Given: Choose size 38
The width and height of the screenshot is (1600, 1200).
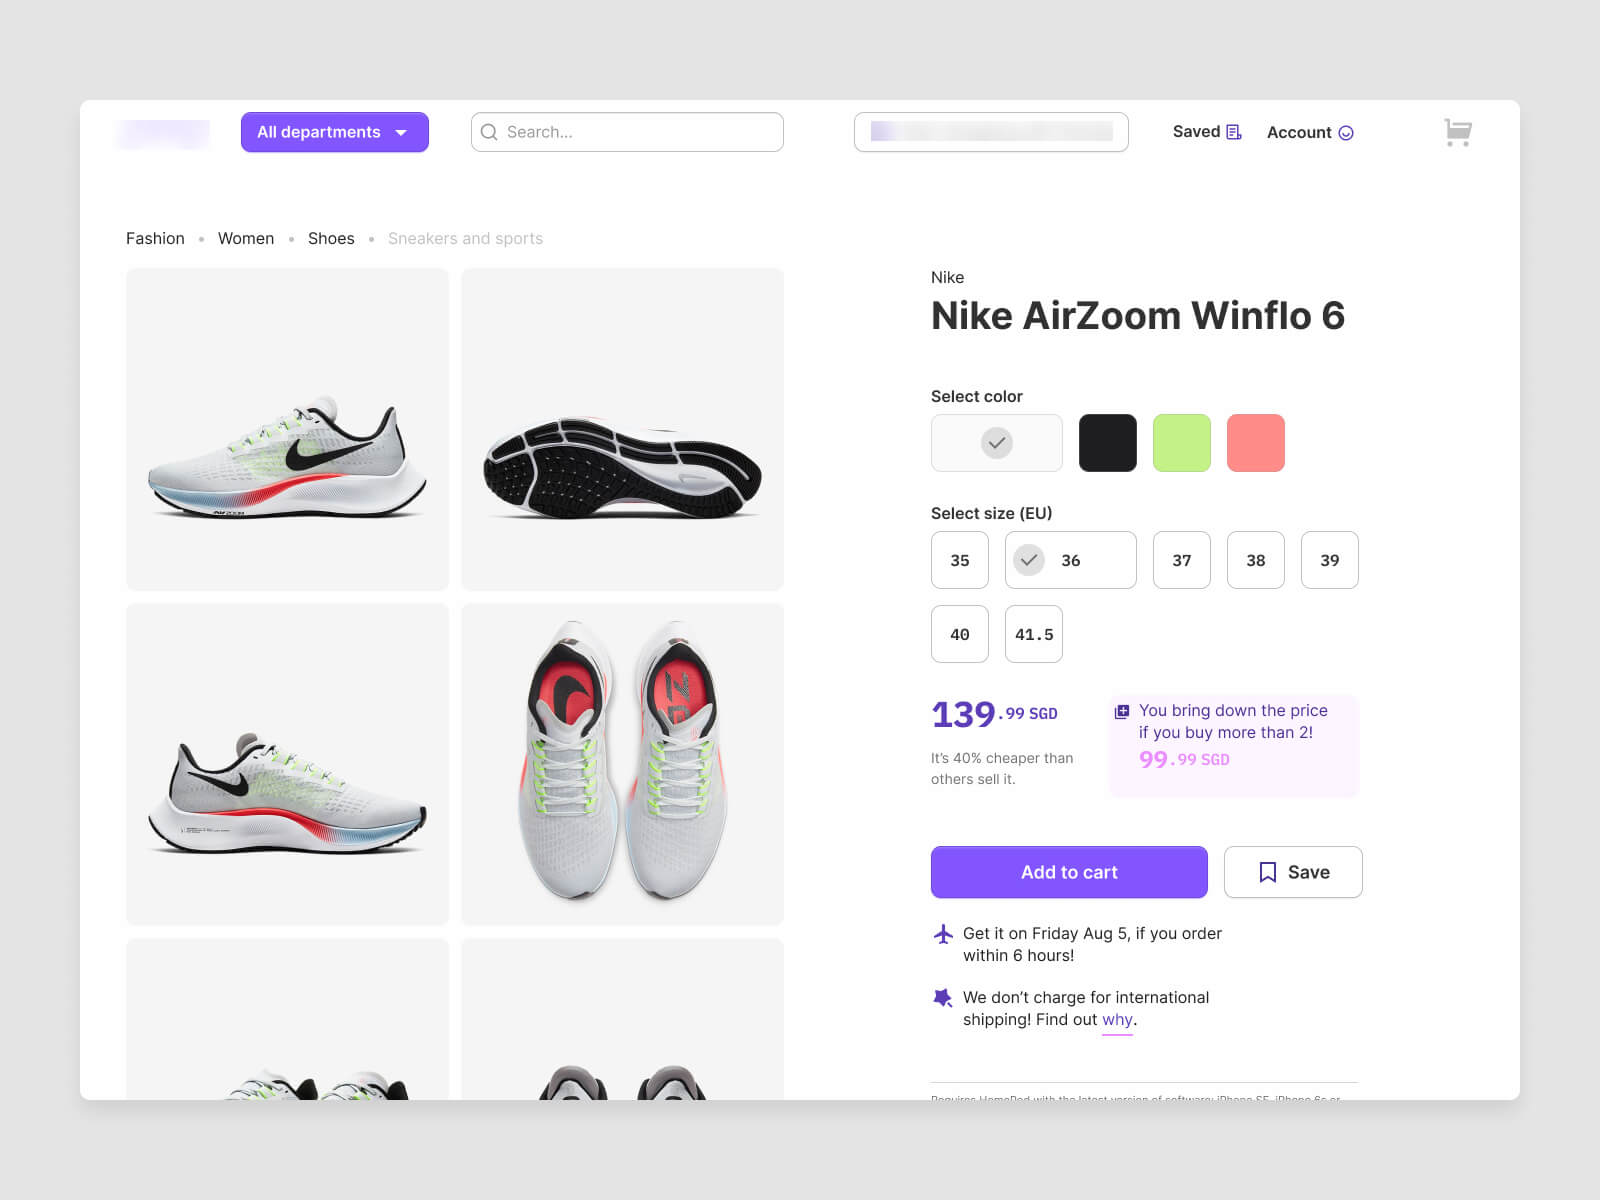Looking at the screenshot, I should pos(1256,560).
